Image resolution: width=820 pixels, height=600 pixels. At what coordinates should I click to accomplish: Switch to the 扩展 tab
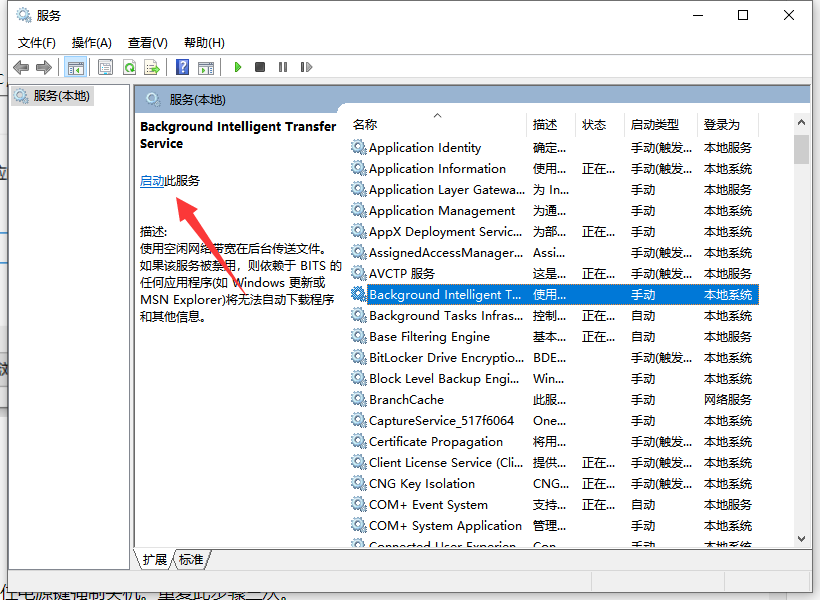155,560
